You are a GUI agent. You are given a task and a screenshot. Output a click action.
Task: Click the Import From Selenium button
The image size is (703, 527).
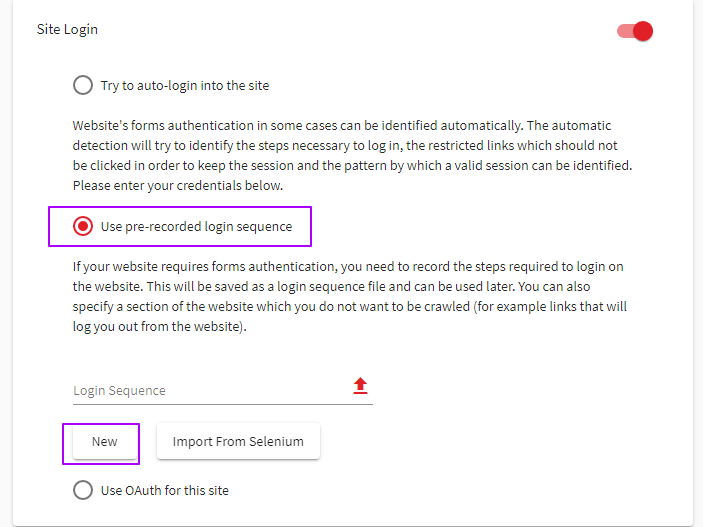point(238,441)
